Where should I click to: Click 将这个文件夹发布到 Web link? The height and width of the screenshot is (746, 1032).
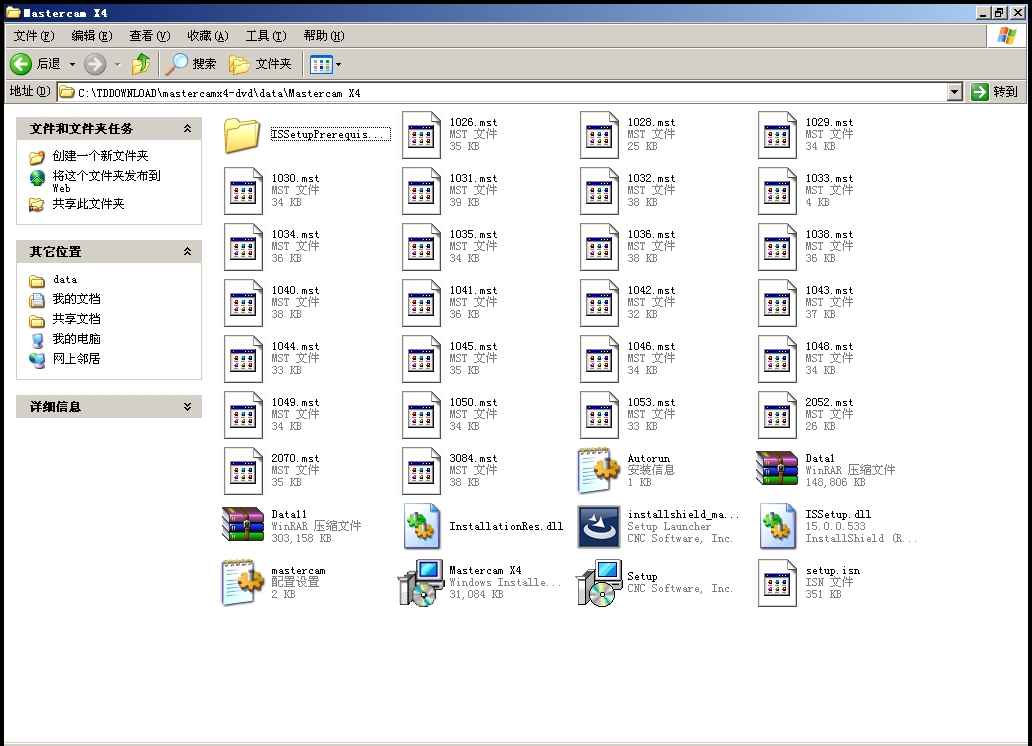click(x=106, y=181)
